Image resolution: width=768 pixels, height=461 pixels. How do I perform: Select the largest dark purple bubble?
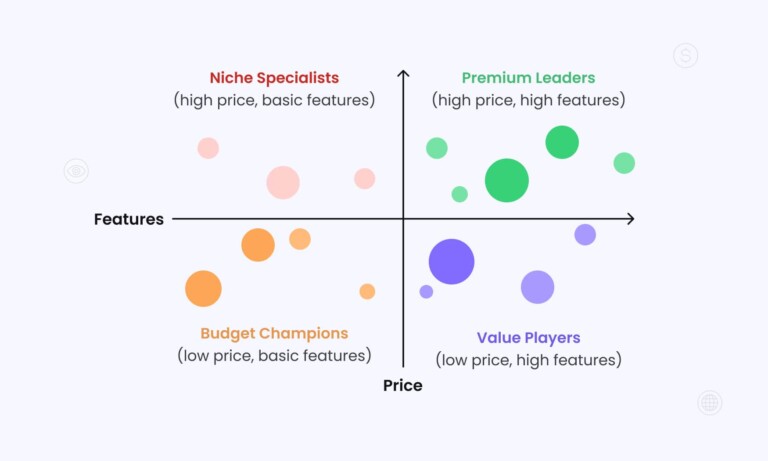point(451,262)
